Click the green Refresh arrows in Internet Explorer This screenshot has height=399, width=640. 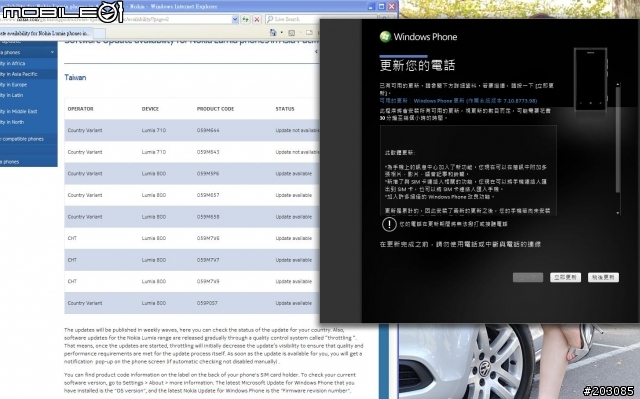point(245,19)
